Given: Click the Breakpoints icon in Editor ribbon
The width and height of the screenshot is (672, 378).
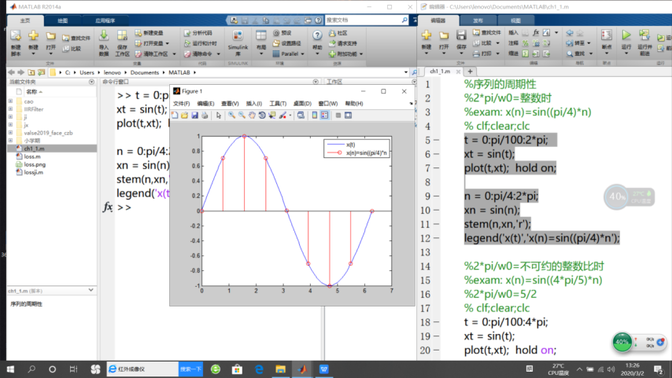Looking at the screenshot, I should pos(606,35).
